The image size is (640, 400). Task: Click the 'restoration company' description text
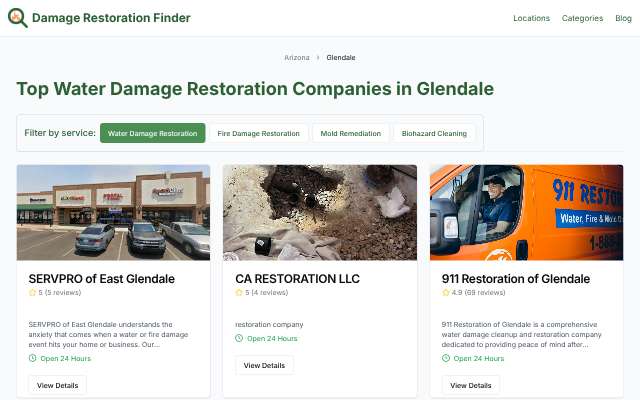coord(269,324)
